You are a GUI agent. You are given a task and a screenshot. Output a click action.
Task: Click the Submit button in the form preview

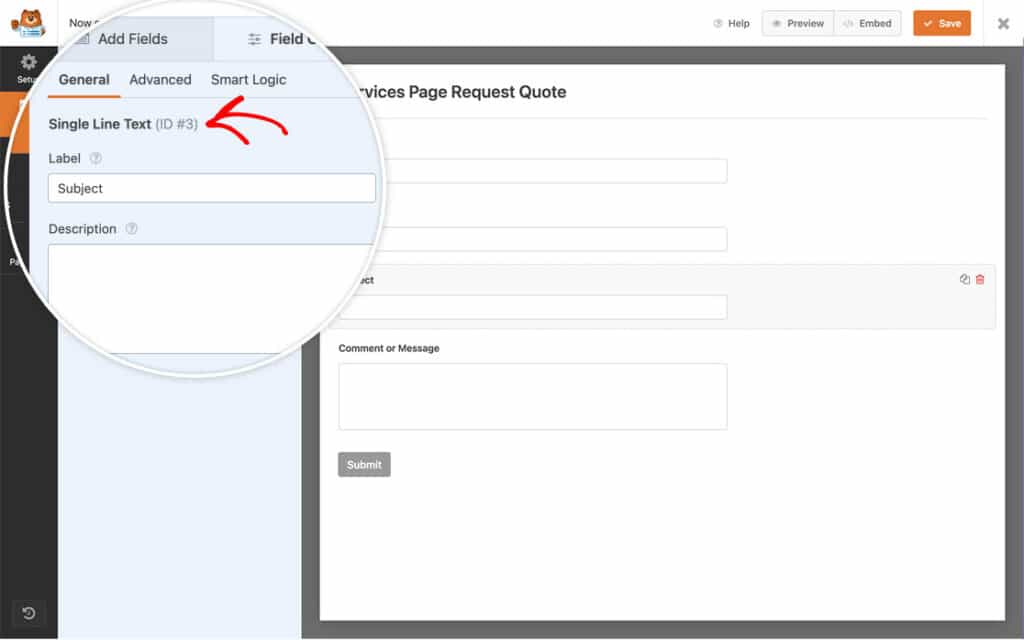click(363, 464)
